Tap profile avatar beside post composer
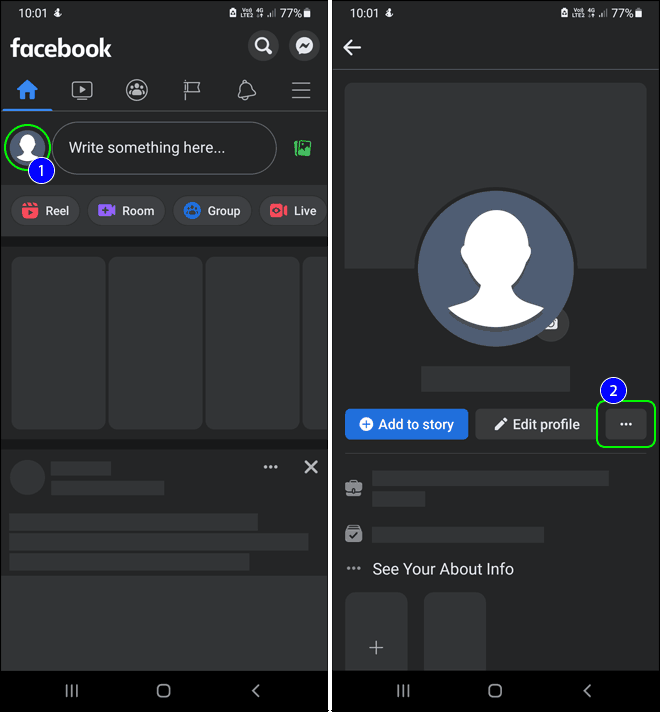The height and width of the screenshot is (712, 660). [x=27, y=147]
